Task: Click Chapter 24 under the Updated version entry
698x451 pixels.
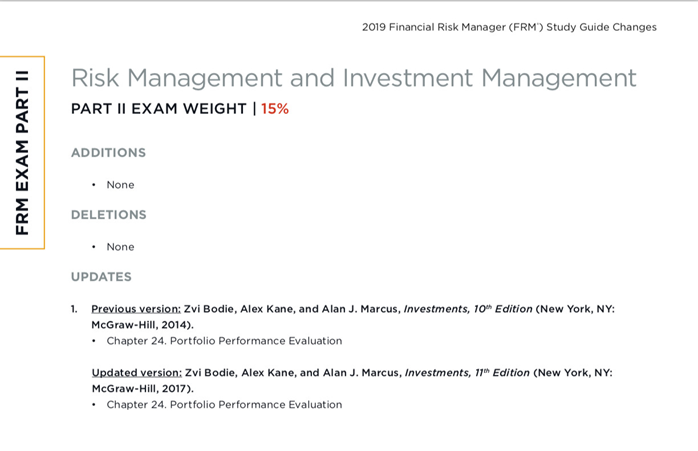Action: [224, 405]
